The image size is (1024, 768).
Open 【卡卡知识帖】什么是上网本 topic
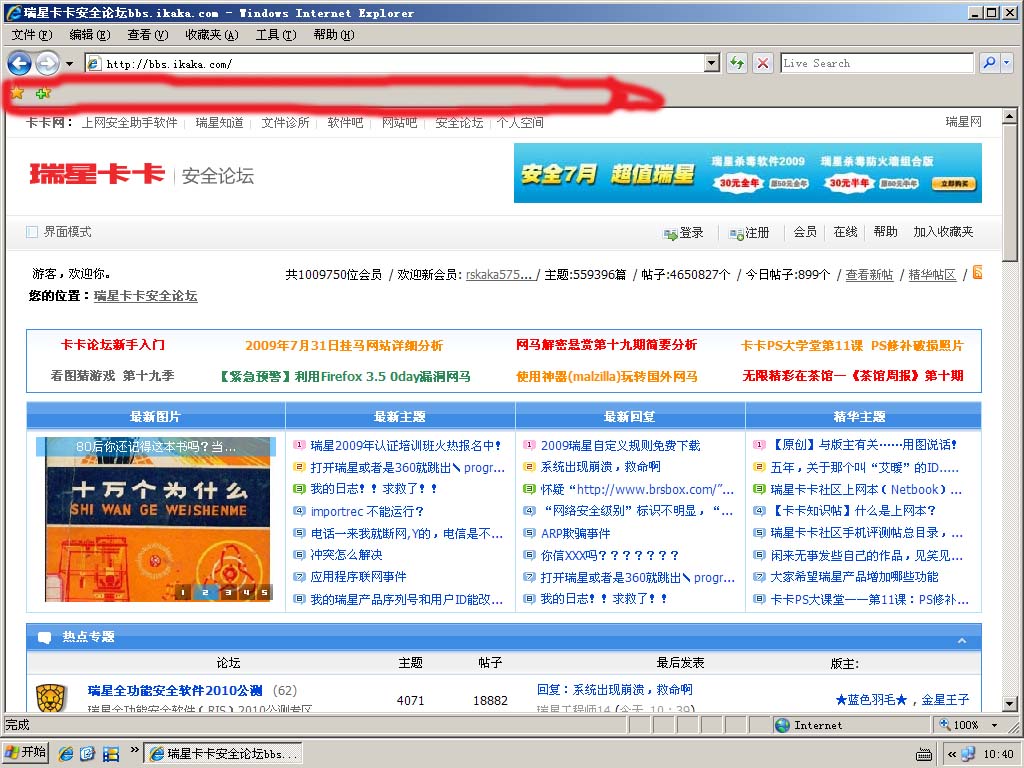(853, 511)
